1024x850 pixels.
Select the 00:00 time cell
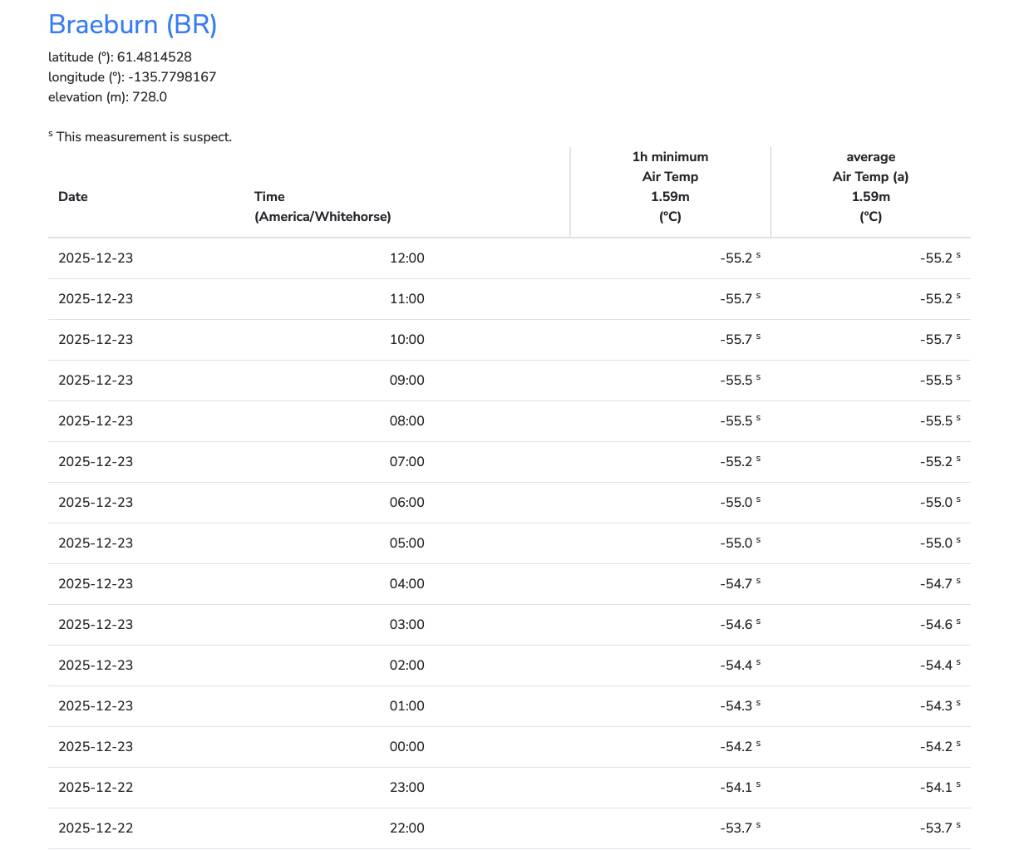[x=407, y=747]
